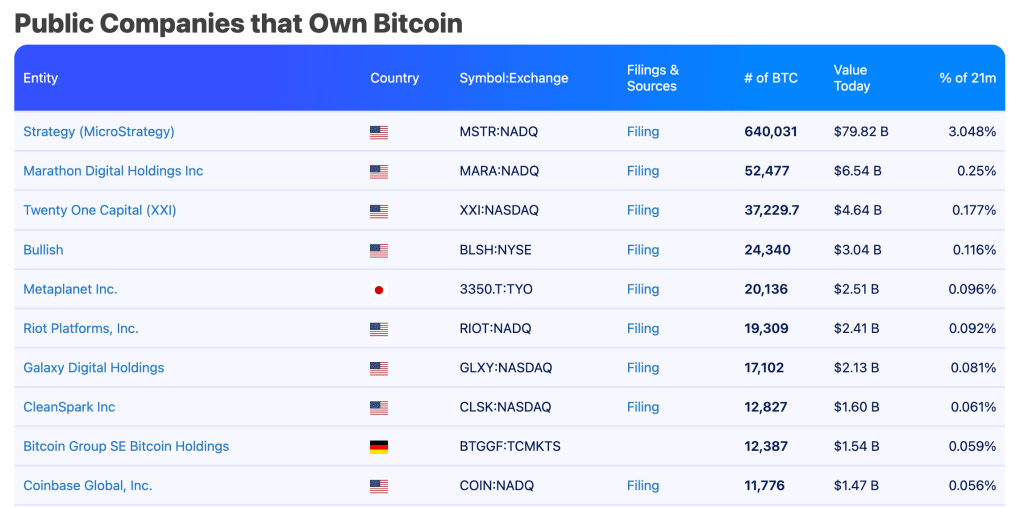This screenshot has height=507, width=1024.
Task: Click the US flag in the Bullish row
Action: coord(378,251)
